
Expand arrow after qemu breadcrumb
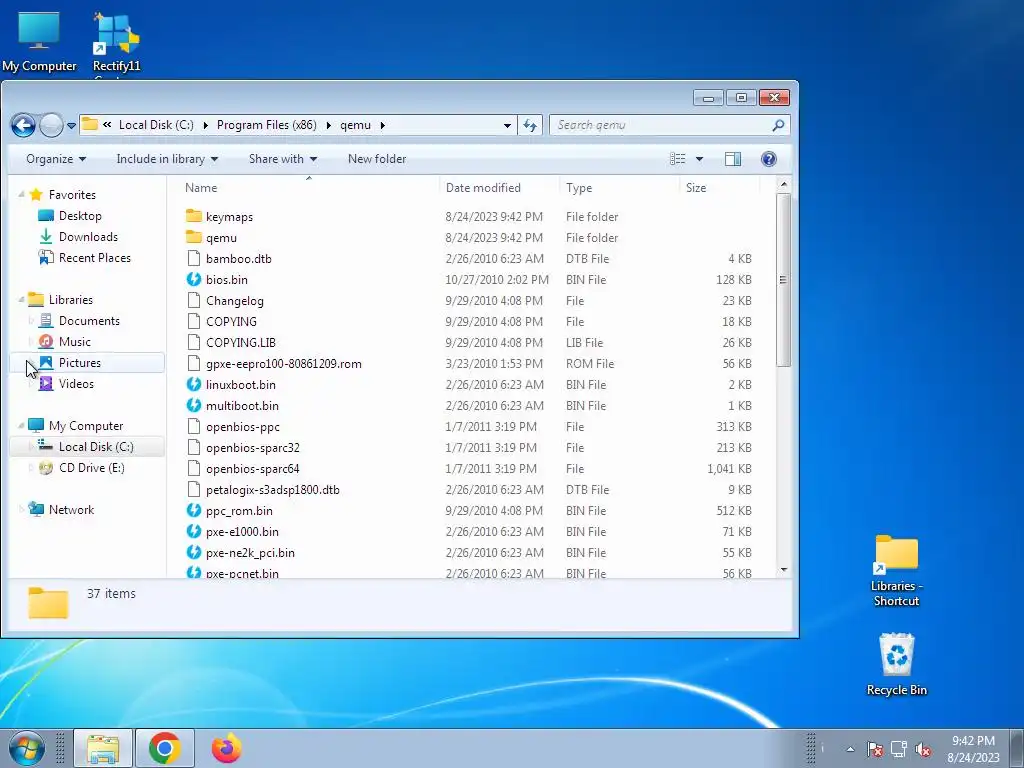383,125
